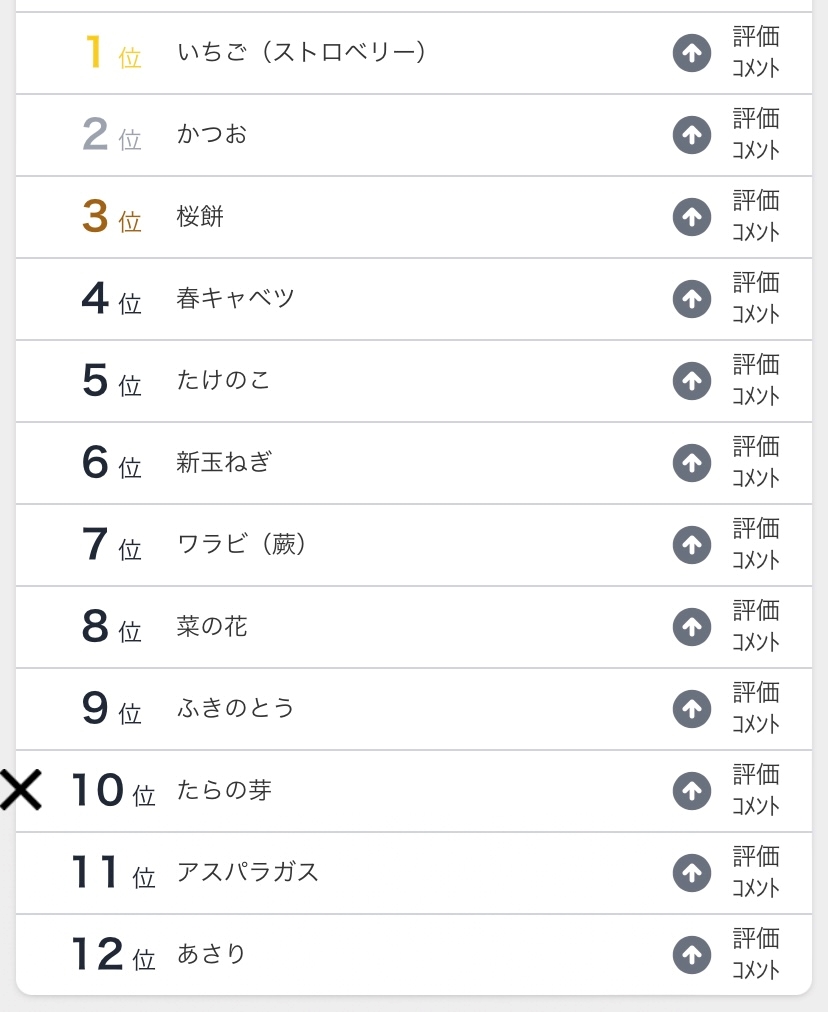The image size is (828, 1012).
Task: Click the X mark beside rank 10
Action: click(20, 790)
